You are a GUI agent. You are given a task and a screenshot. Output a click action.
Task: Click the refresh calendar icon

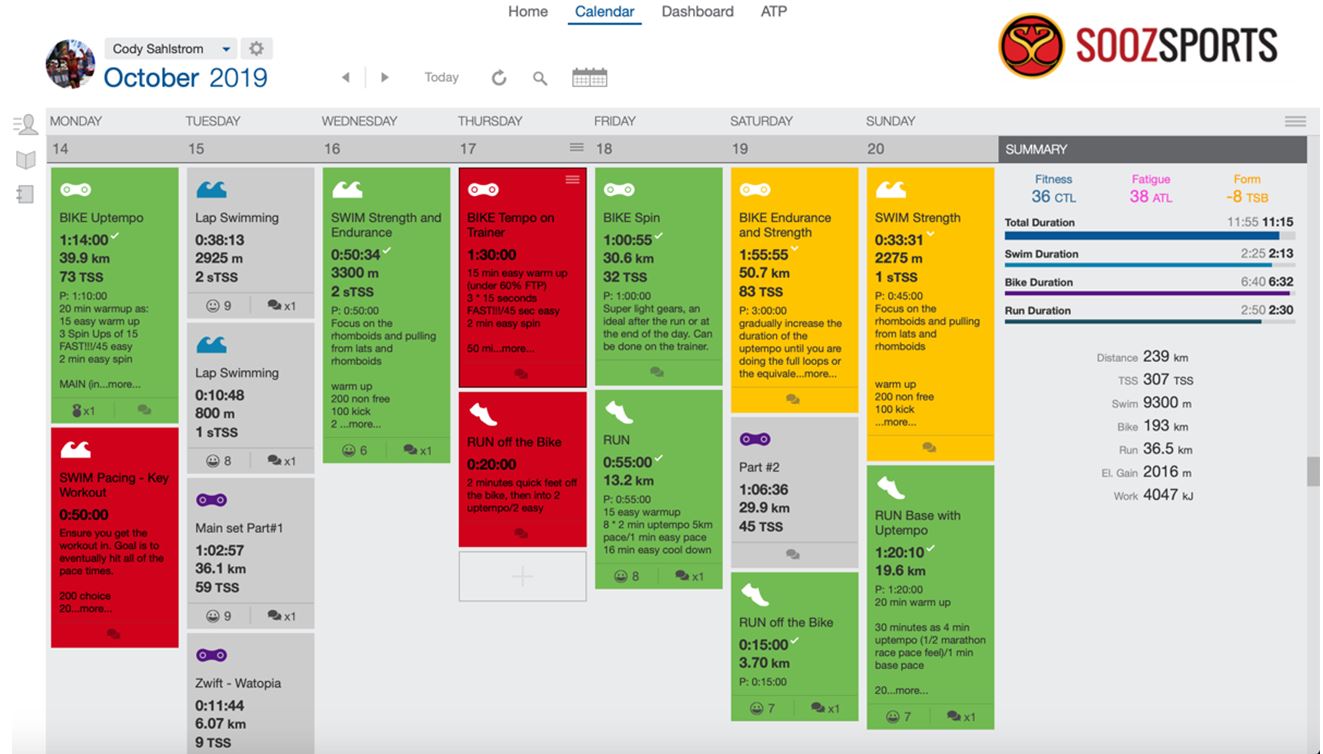(x=499, y=78)
